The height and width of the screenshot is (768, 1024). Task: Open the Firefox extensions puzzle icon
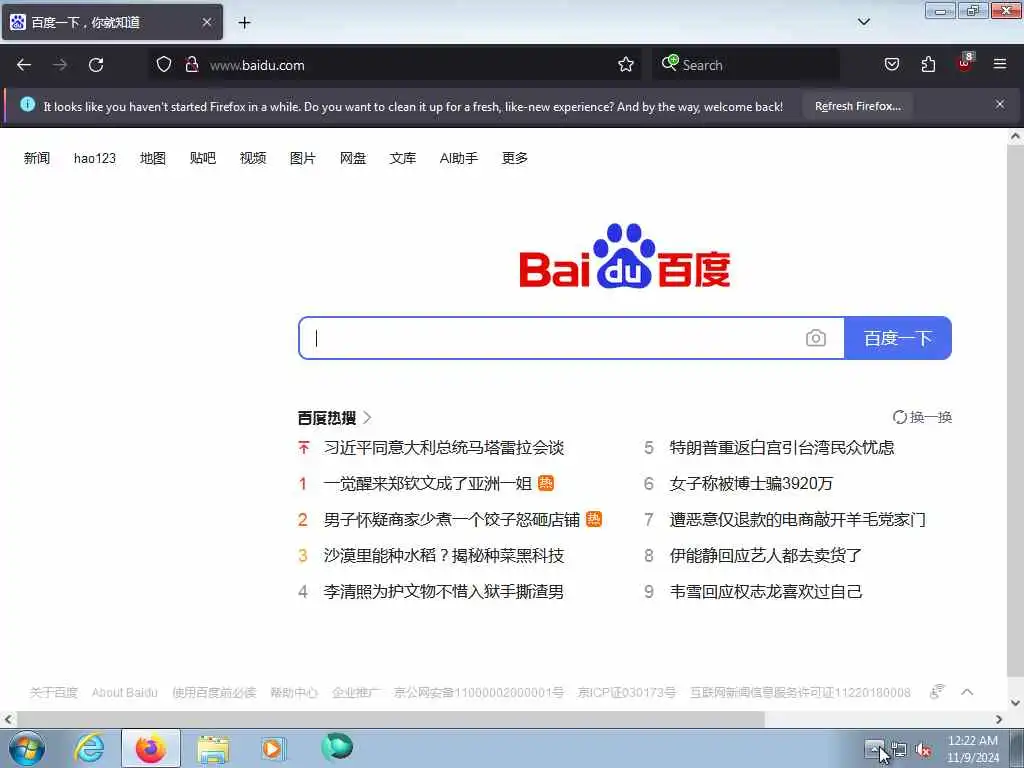click(928, 64)
